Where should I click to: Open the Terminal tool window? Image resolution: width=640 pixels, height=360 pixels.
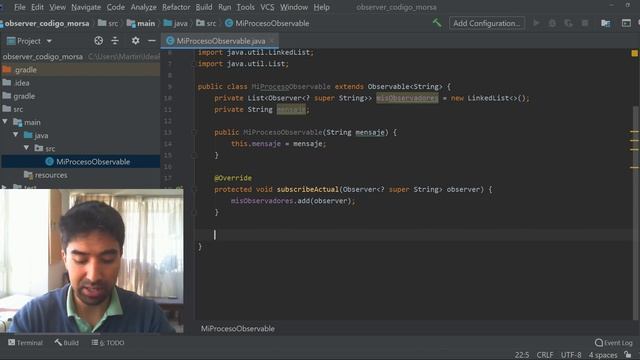25,342
